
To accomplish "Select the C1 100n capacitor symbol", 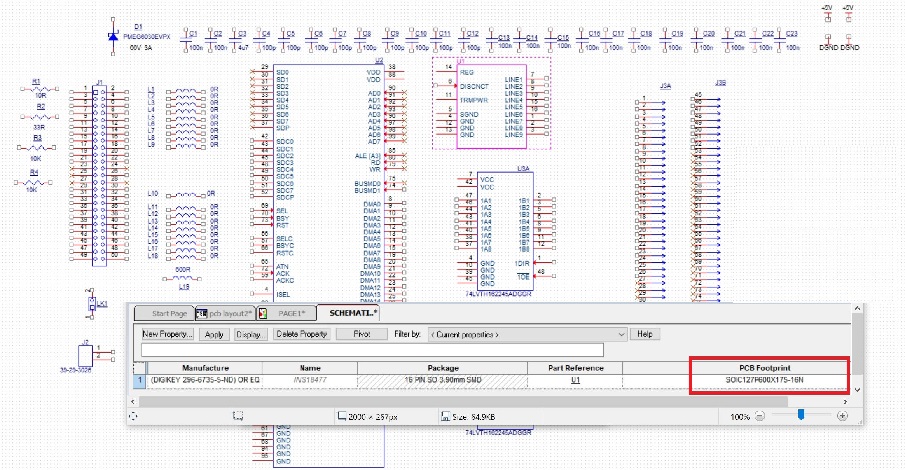I will tap(186, 39).
